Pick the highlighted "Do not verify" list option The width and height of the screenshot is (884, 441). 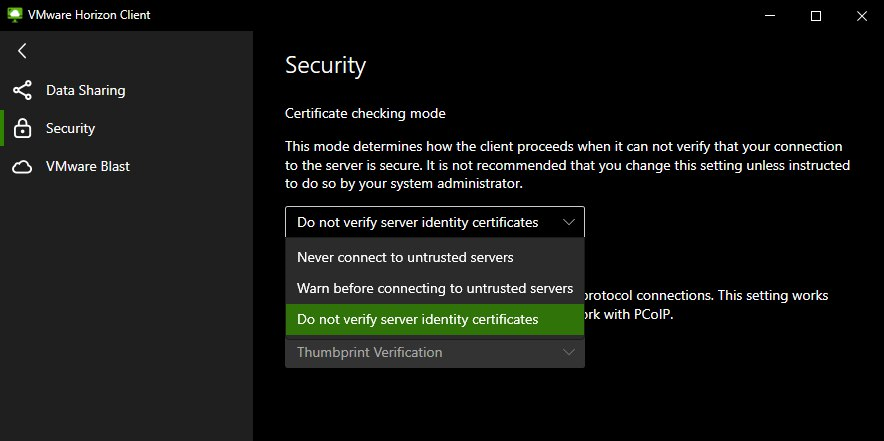point(417,319)
